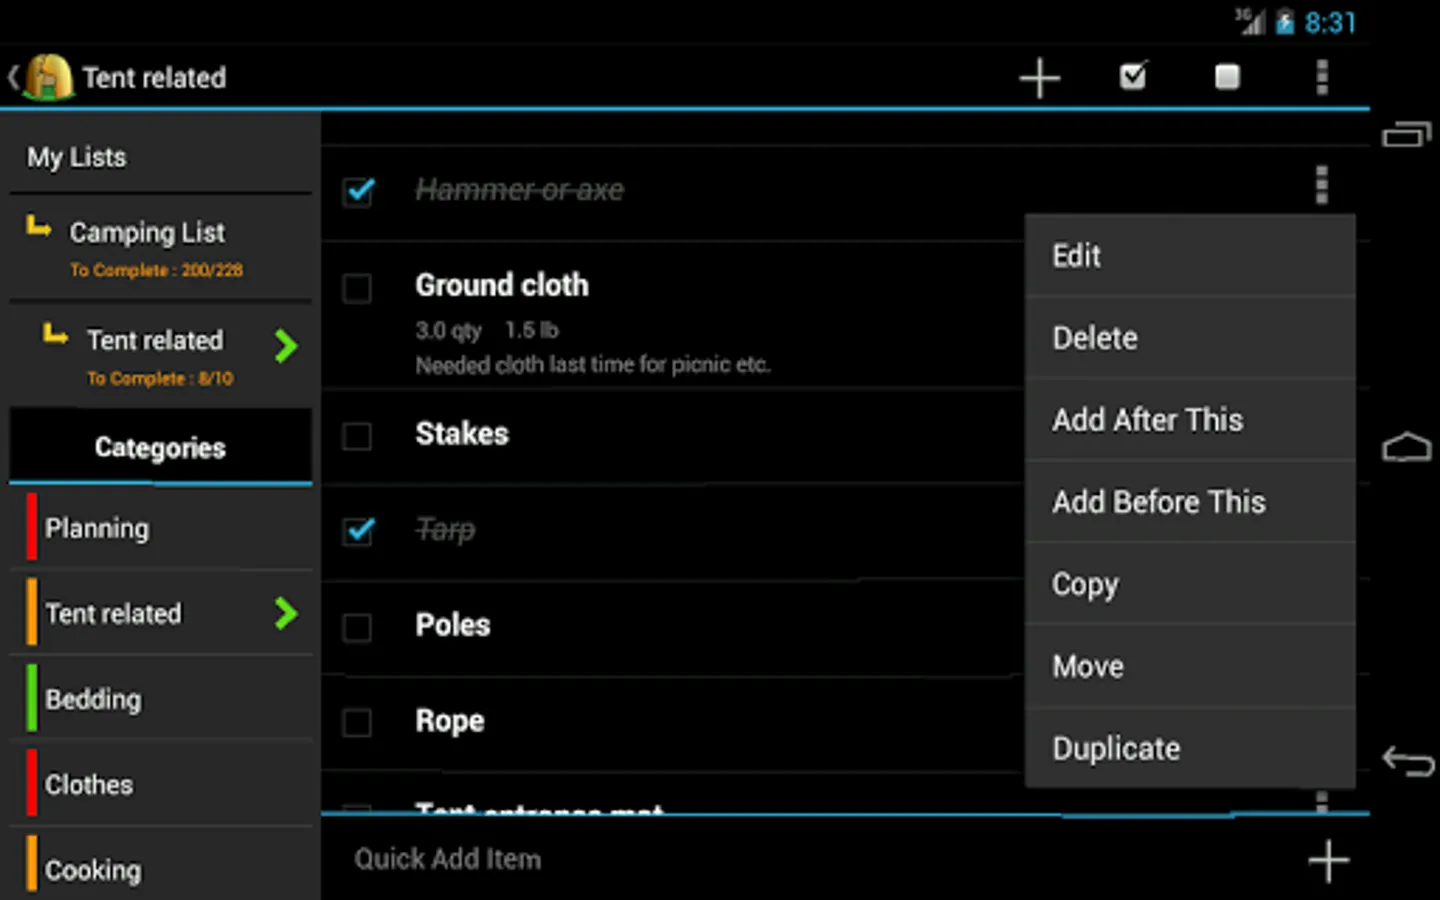Check the Ground cloth checkbox

[x=357, y=288]
